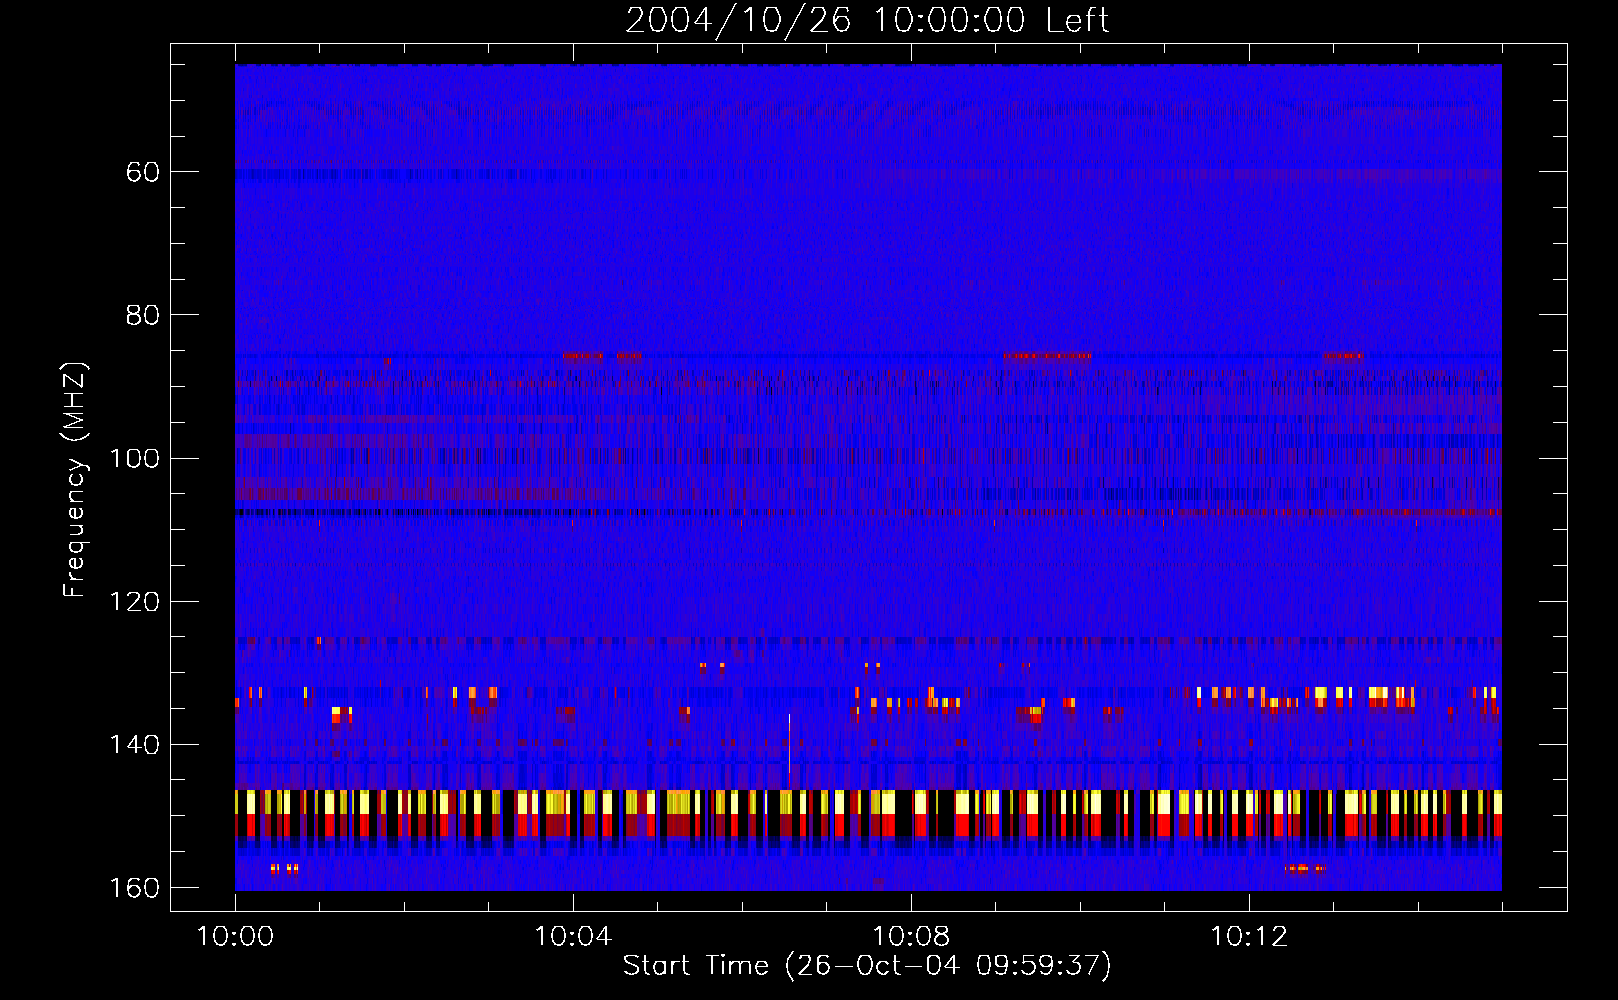Click the 10:04 time tick label

[573, 936]
